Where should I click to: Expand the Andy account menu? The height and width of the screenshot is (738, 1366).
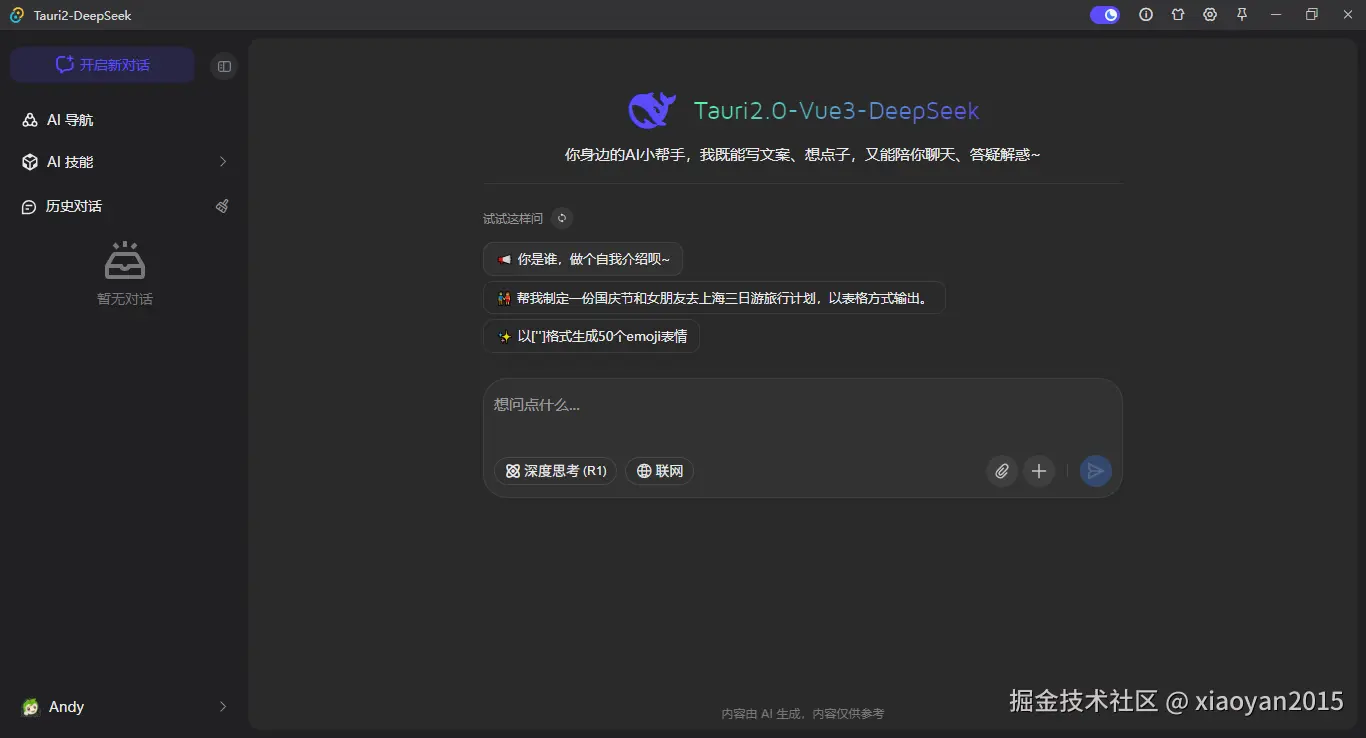pos(124,707)
